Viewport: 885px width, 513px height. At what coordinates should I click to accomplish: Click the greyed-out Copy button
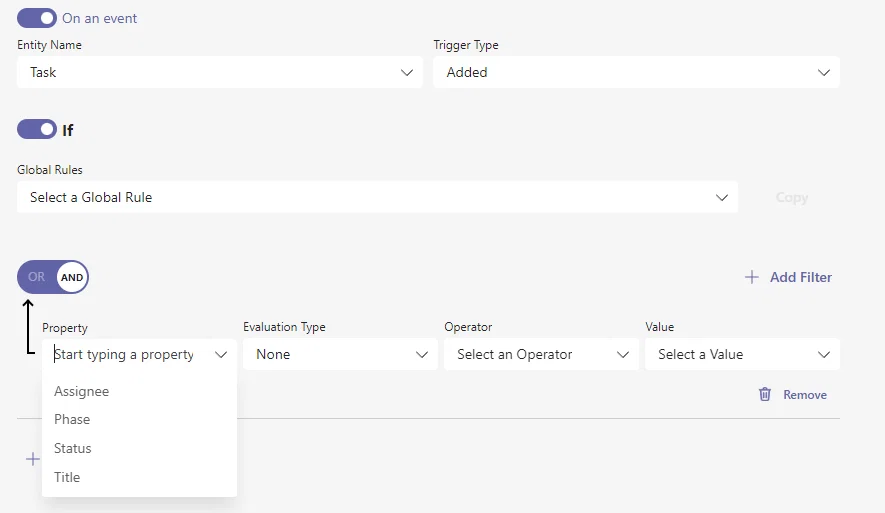pyautogui.click(x=791, y=198)
